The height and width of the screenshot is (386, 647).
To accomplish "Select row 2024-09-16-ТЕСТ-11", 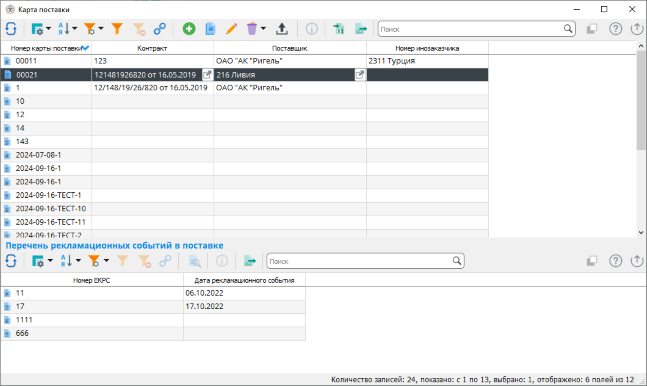I will [x=244, y=222].
